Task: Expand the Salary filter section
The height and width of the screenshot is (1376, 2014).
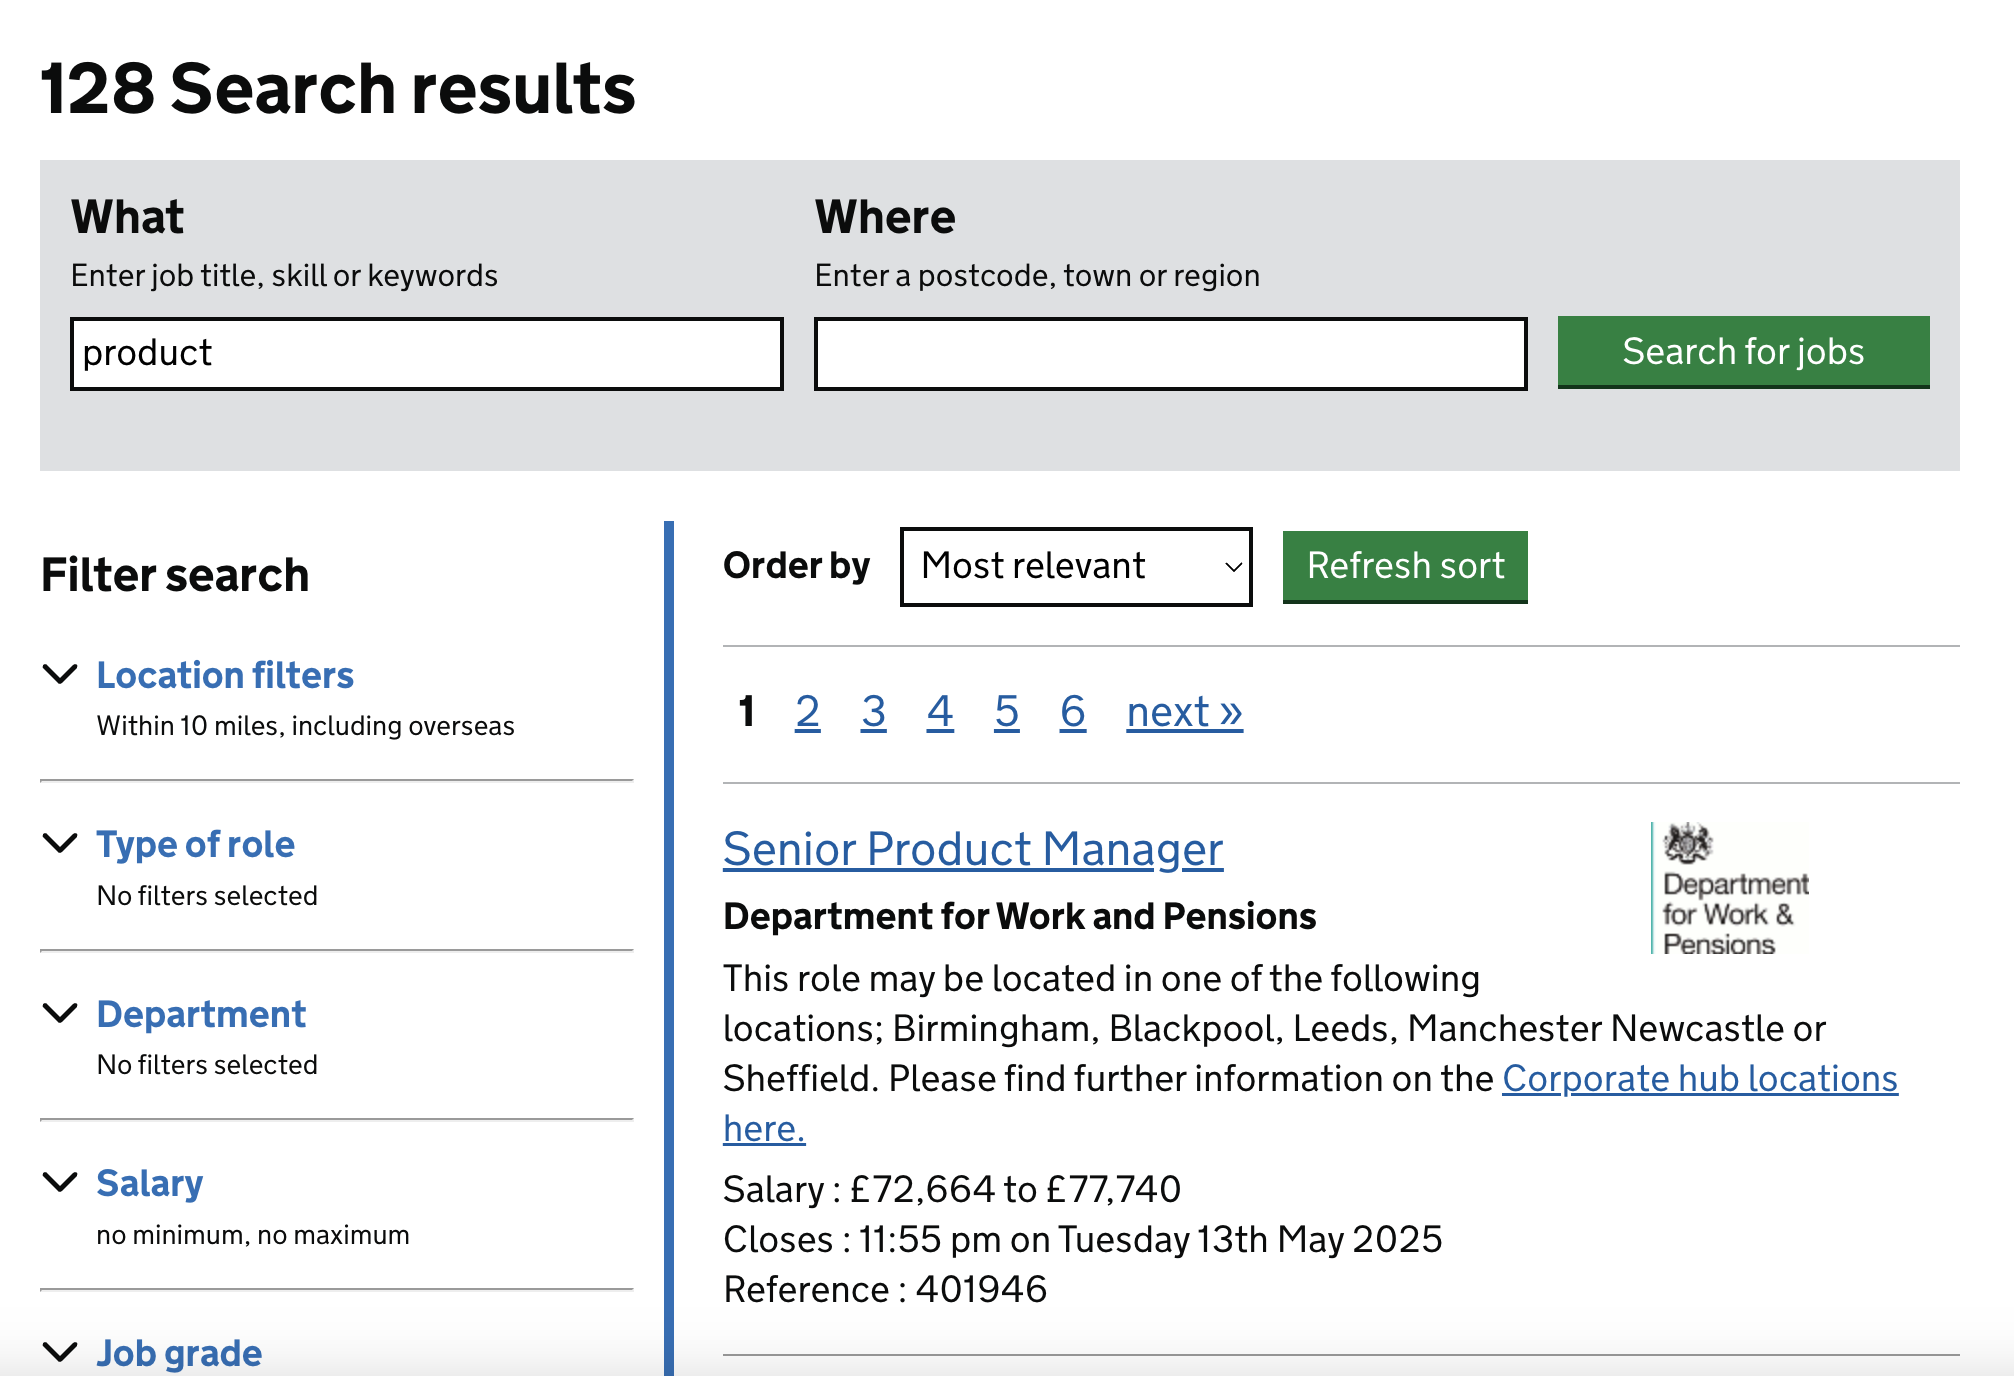Action: pyautogui.click(x=150, y=1184)
